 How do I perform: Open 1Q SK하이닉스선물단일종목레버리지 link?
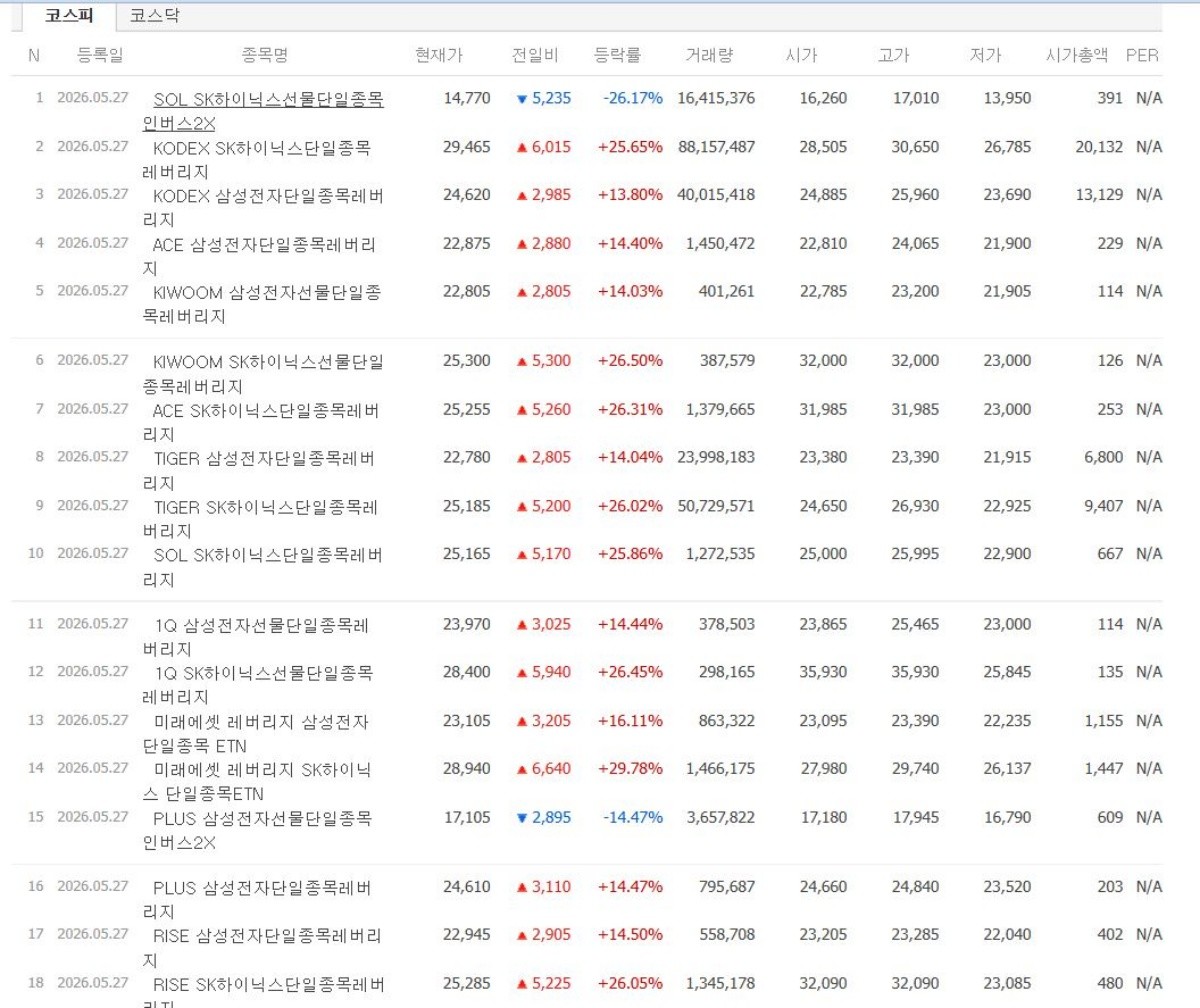258,684
